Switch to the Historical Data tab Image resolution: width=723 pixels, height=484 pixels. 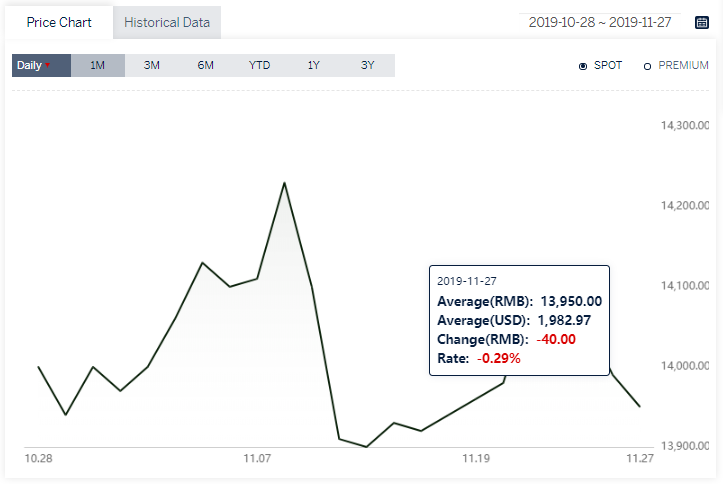167,23
